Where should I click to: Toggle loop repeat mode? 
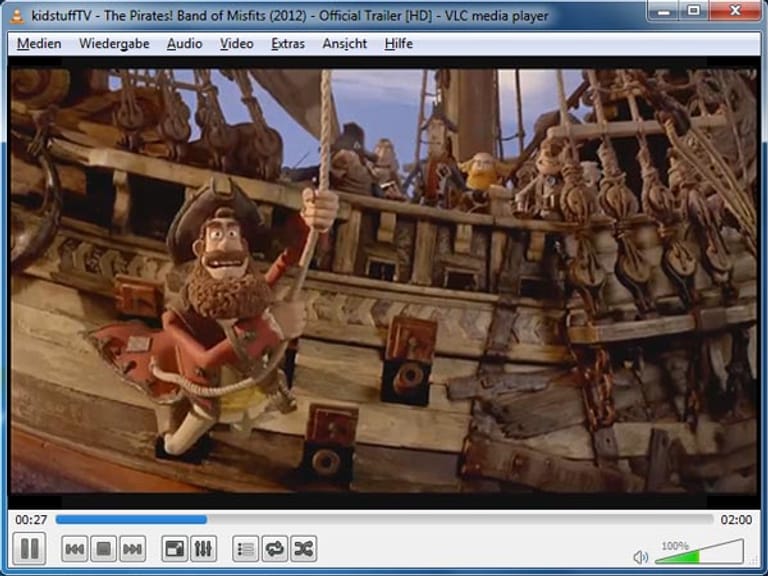tap(275, 549)
